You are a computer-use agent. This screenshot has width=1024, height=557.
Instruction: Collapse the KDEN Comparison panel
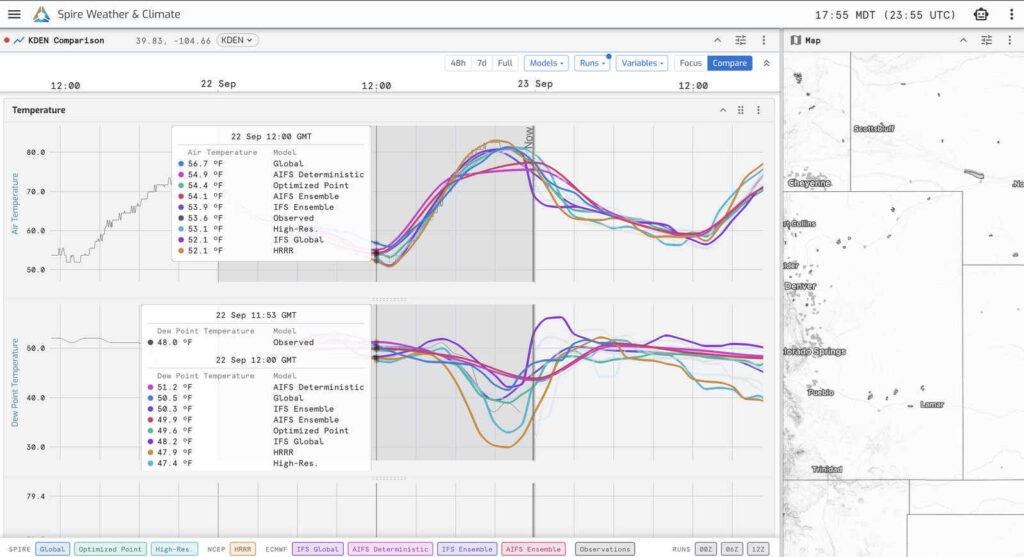tap(718, 40)
